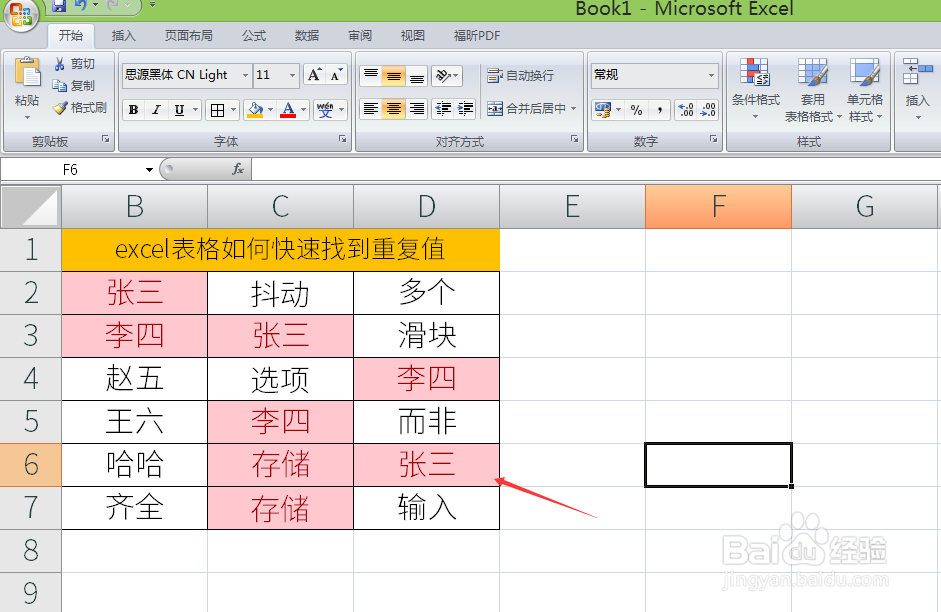Toggle Italic formatting

coord(157,110)
